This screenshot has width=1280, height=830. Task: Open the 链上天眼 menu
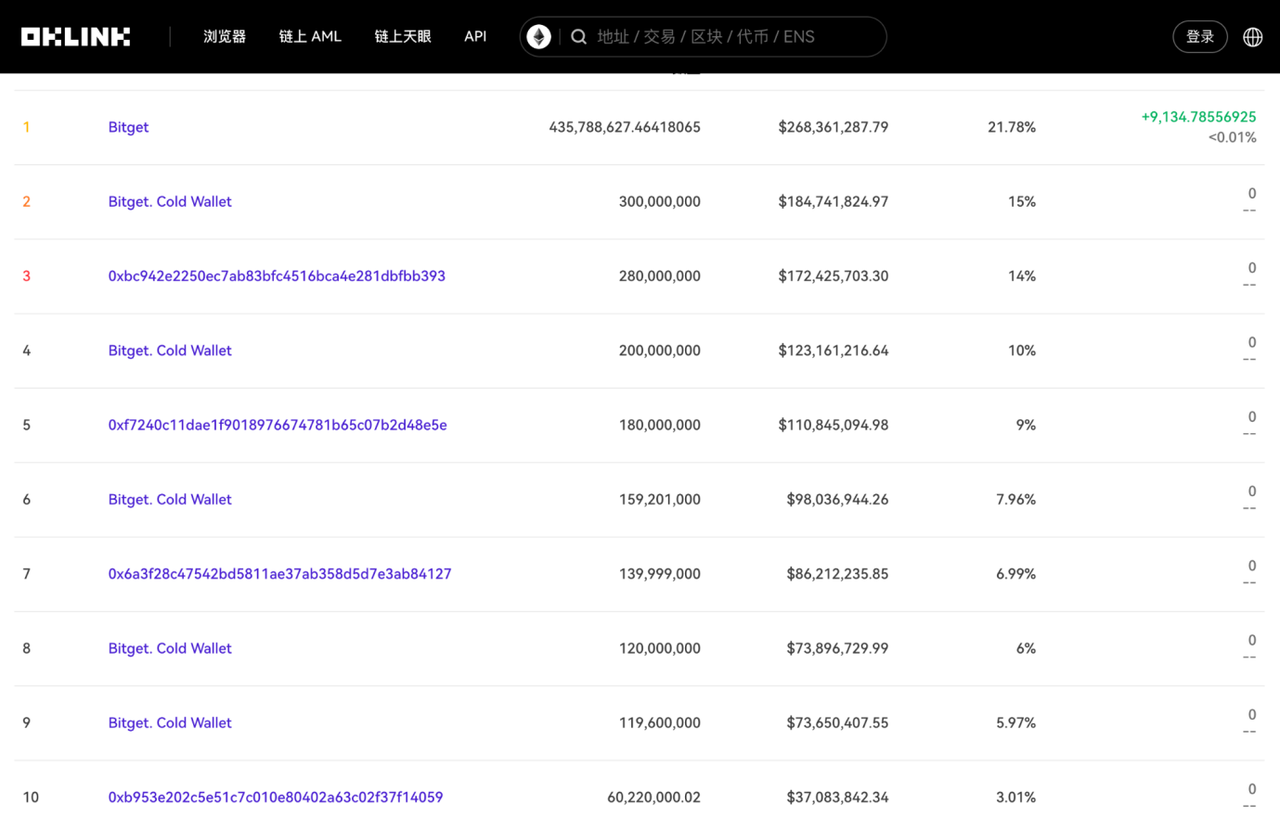pos(403,37)
